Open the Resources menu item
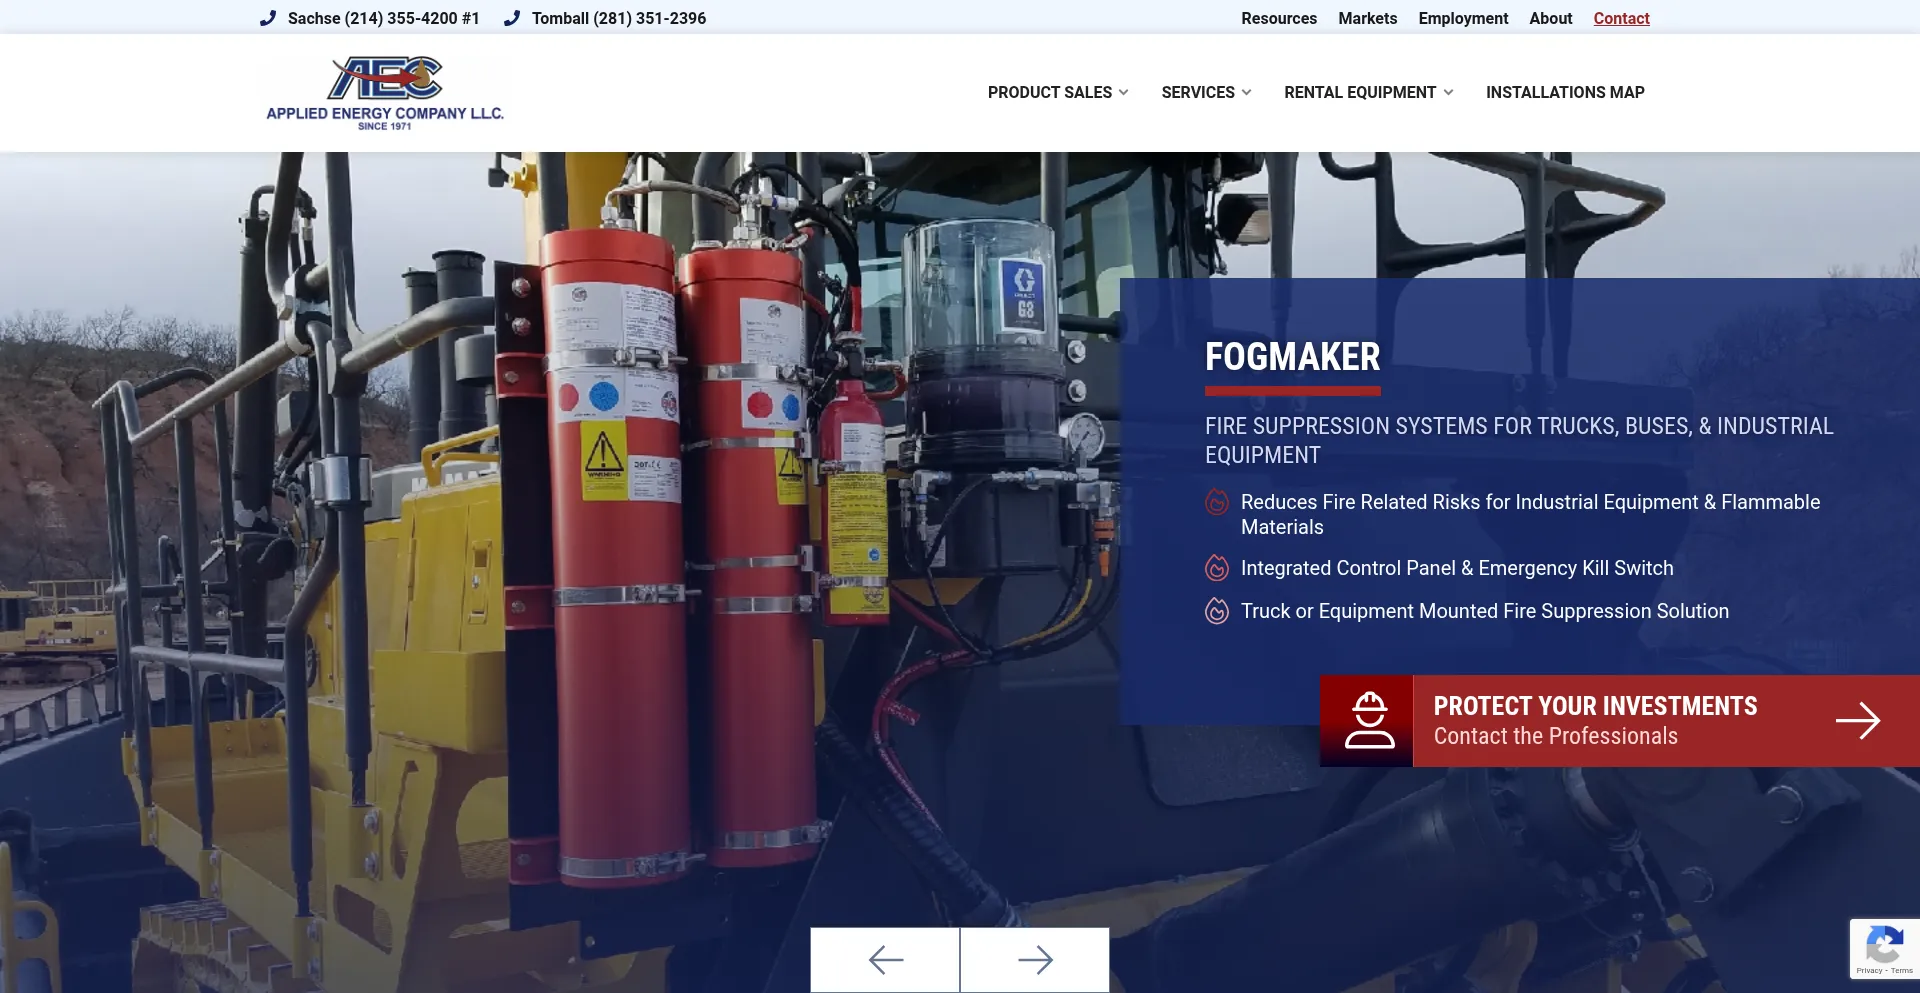 point(1279,18)
